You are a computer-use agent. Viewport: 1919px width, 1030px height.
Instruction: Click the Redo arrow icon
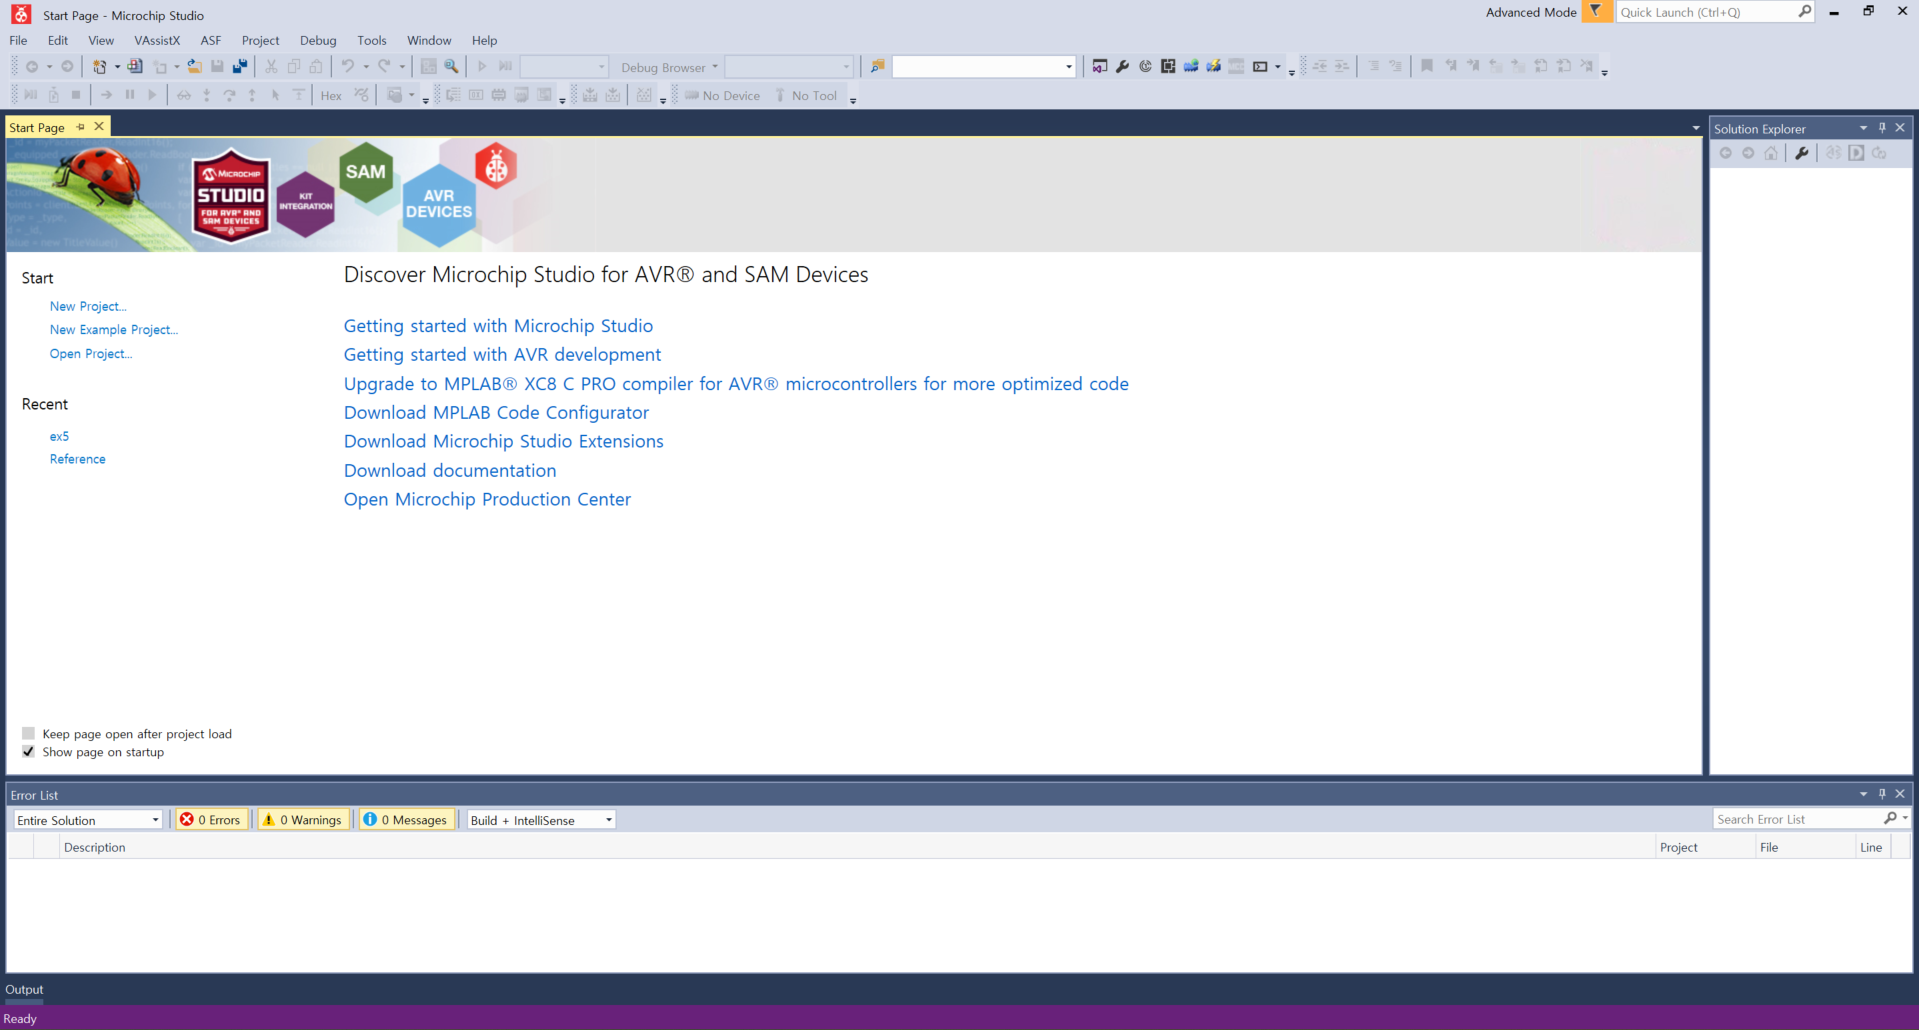384,67
